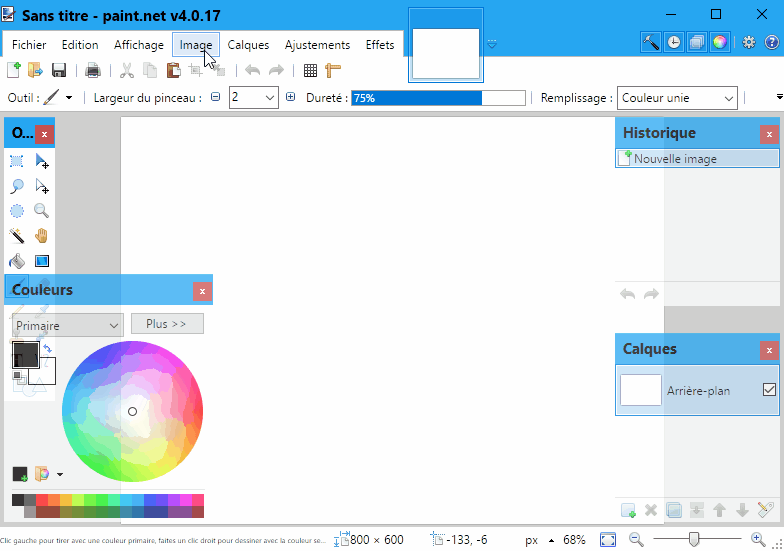Viewport: 784px width, 551px height.
Task: Swap primary and secondary colors
Action: click(47, 348)
